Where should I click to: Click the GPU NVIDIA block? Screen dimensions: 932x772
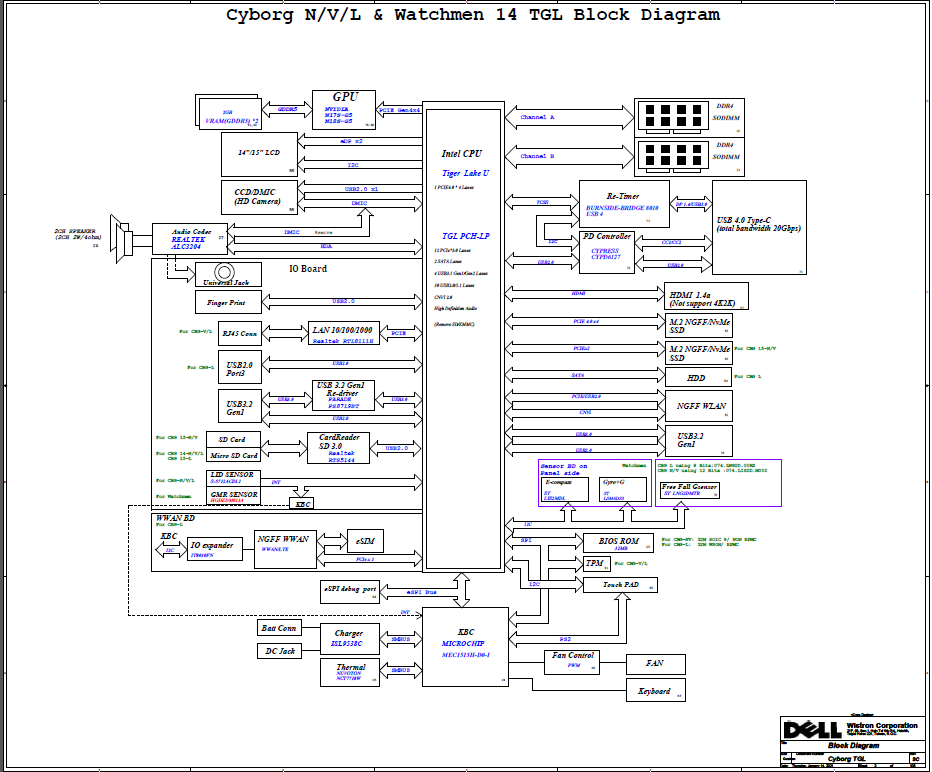(344, 109)
